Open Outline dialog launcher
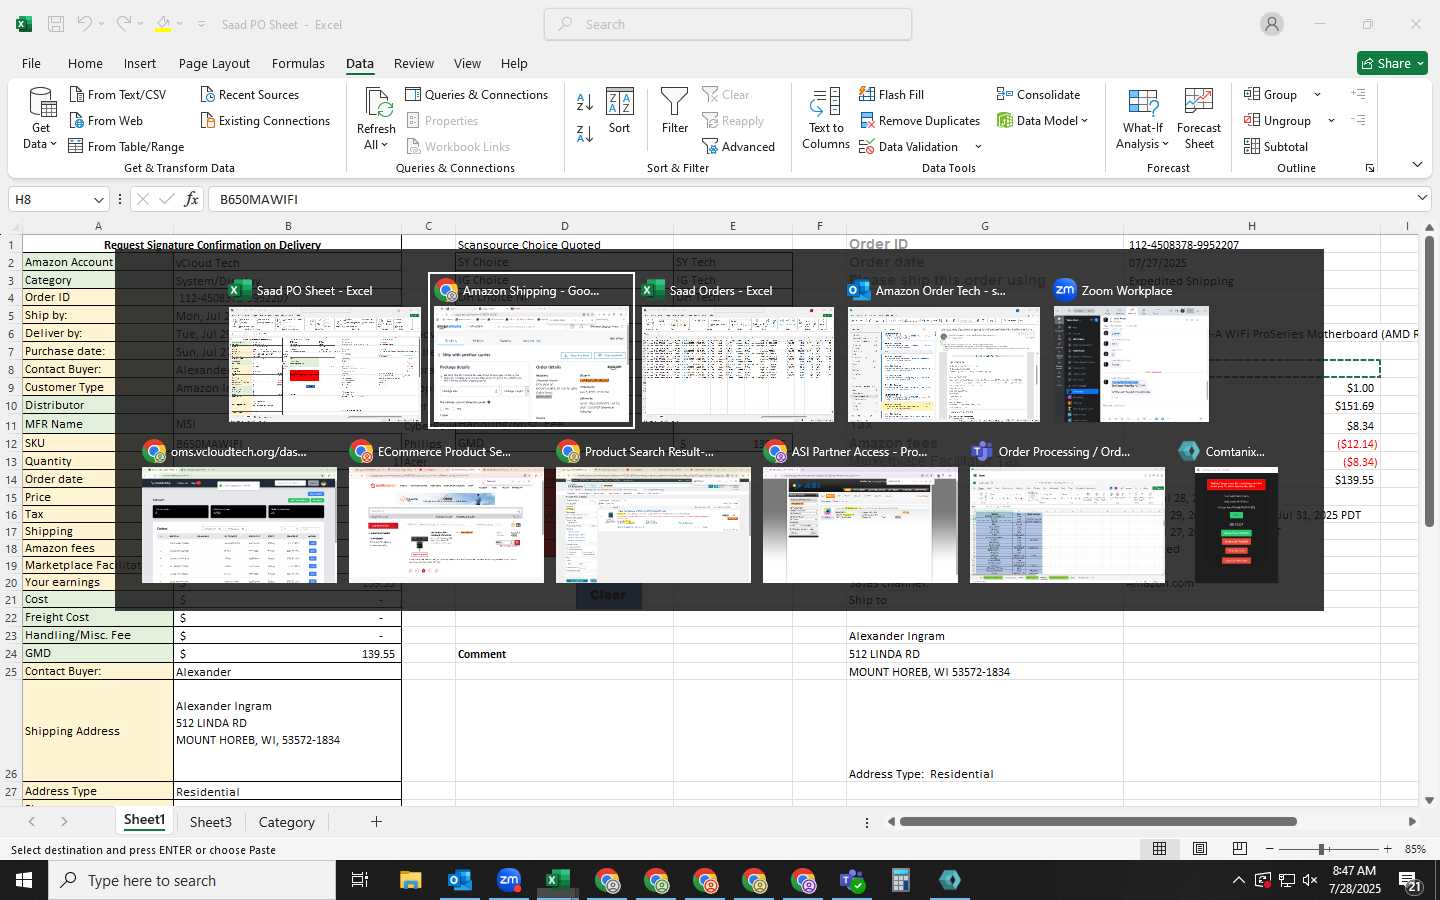The image size is (1440, 900). click(1370, 168)
